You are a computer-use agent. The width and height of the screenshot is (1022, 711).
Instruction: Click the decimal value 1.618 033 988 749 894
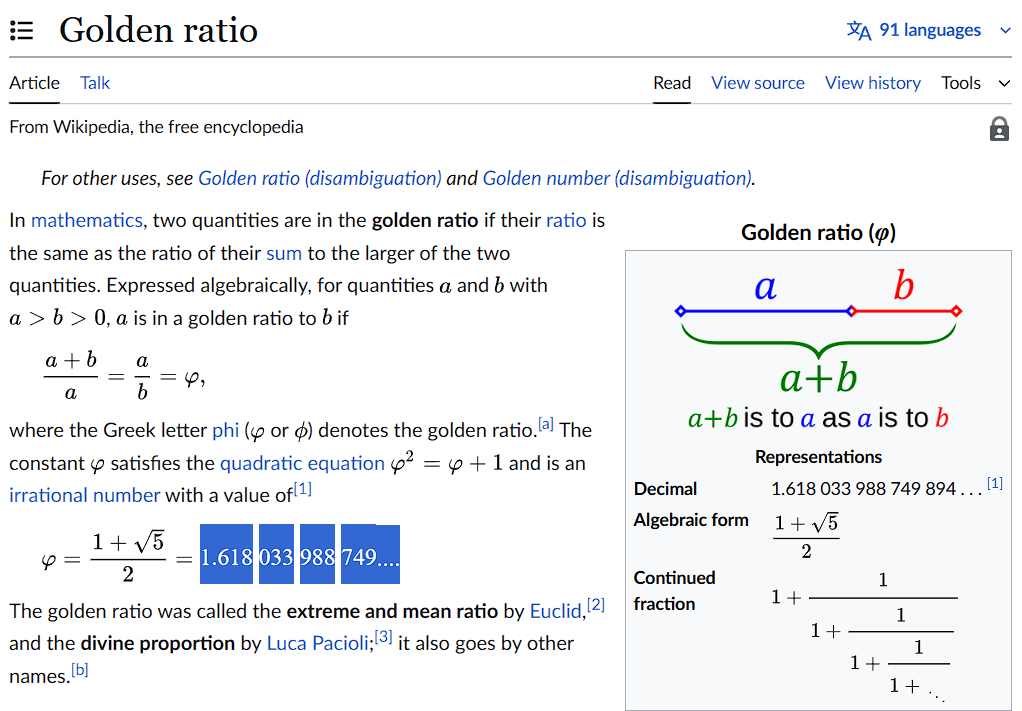[x=876, y=489]
